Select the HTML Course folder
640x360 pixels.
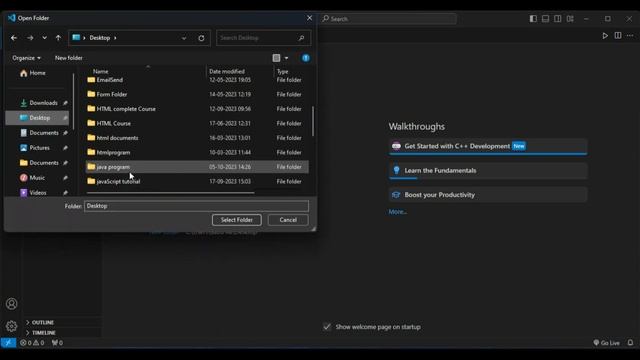point(197,123)
